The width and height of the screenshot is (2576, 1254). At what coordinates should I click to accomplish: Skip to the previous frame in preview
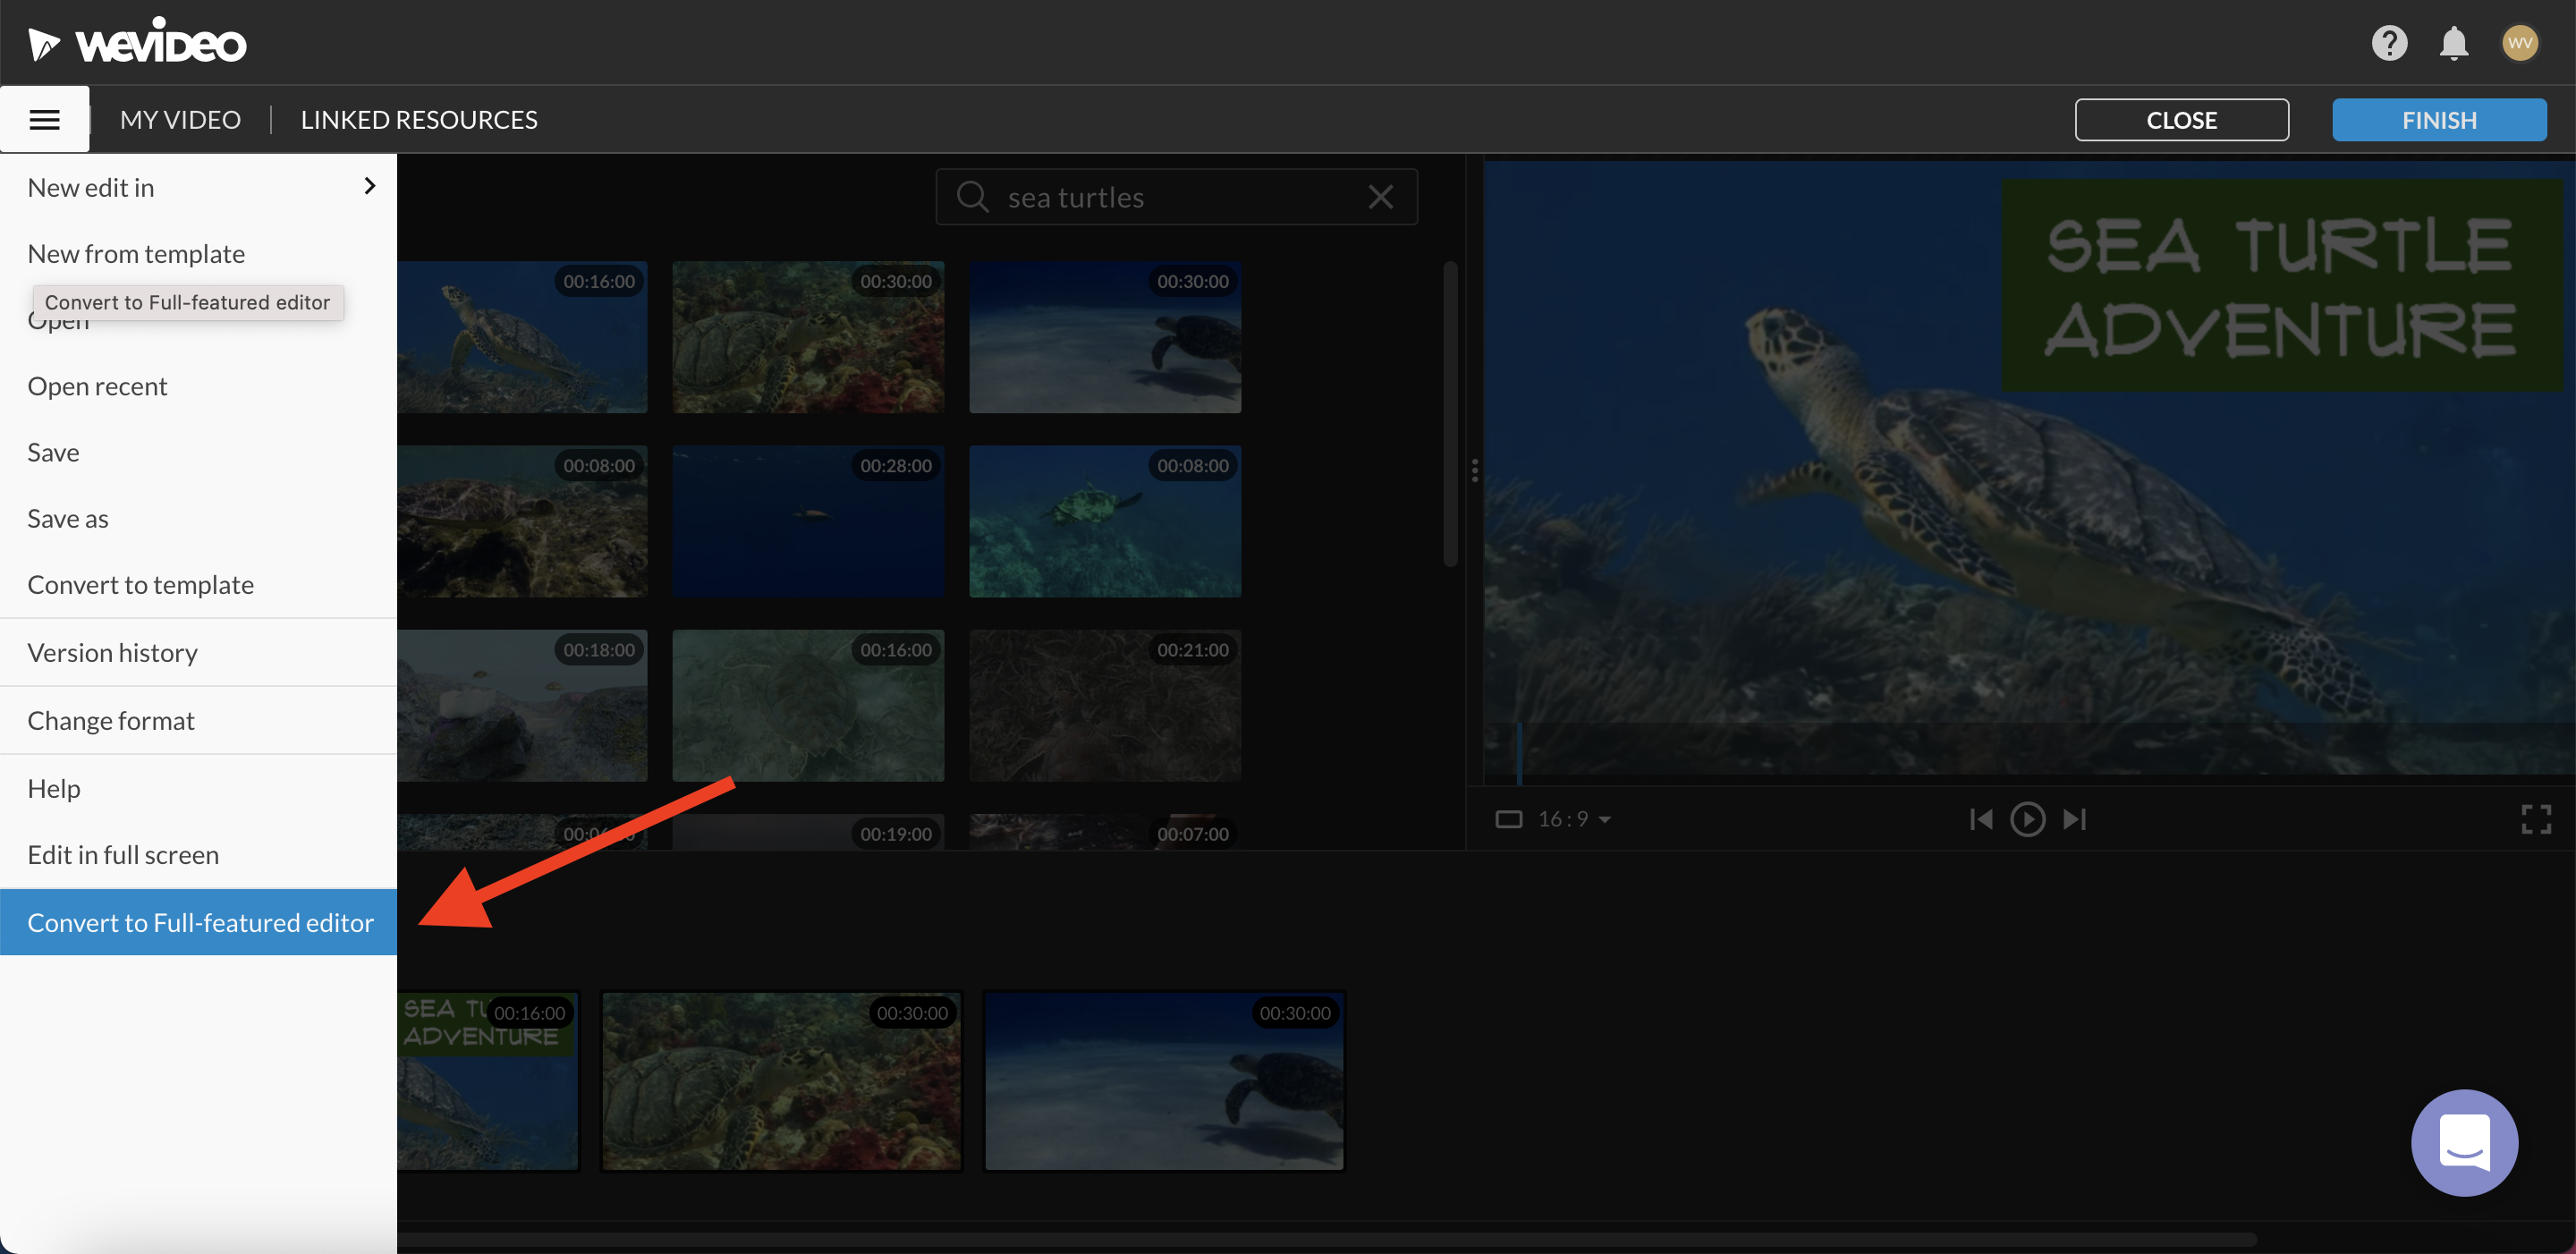click(x=1981, y=819)
